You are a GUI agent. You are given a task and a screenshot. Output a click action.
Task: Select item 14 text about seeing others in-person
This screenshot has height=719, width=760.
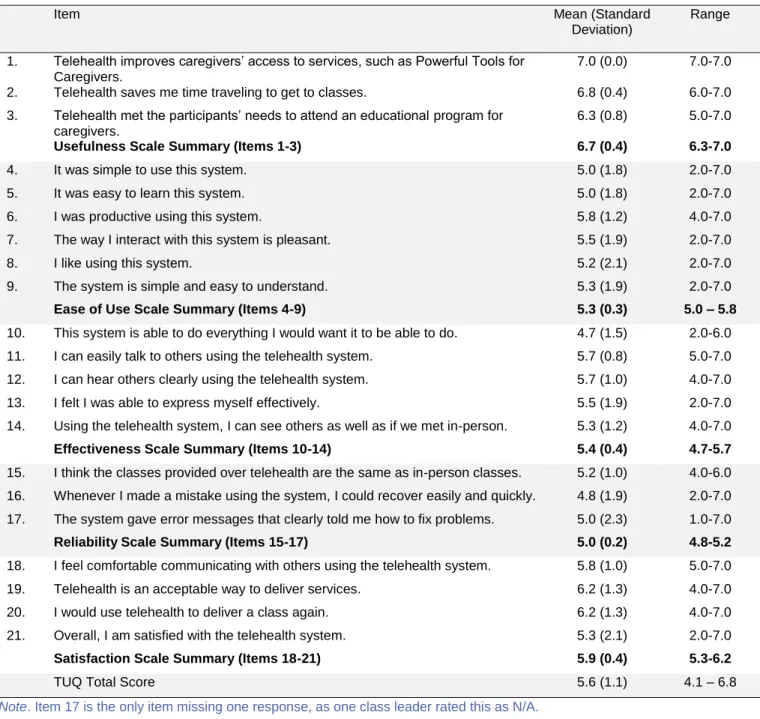(280, 426)
